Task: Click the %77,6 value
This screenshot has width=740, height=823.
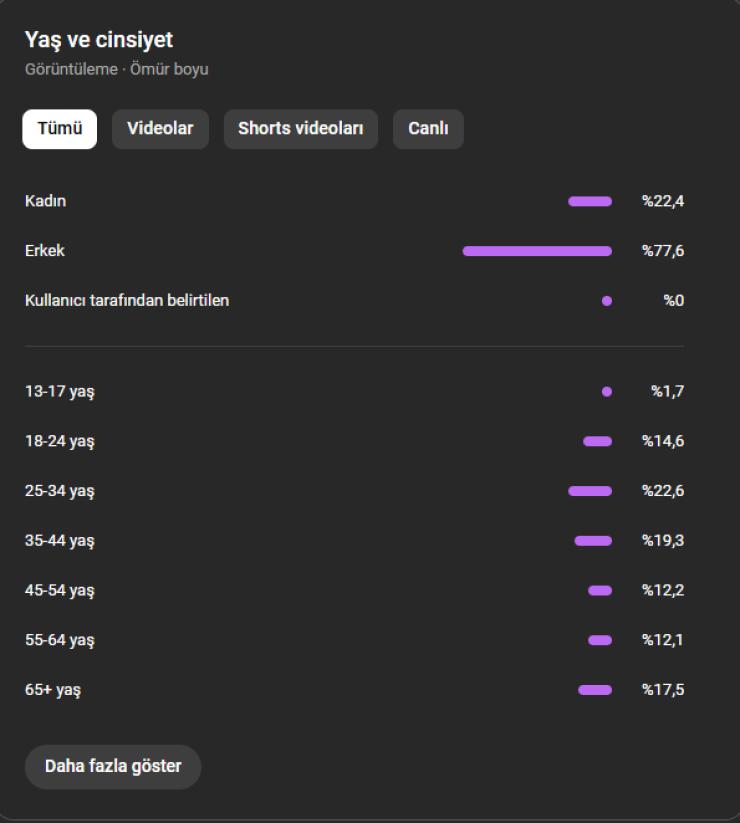Action: [663, 251]
